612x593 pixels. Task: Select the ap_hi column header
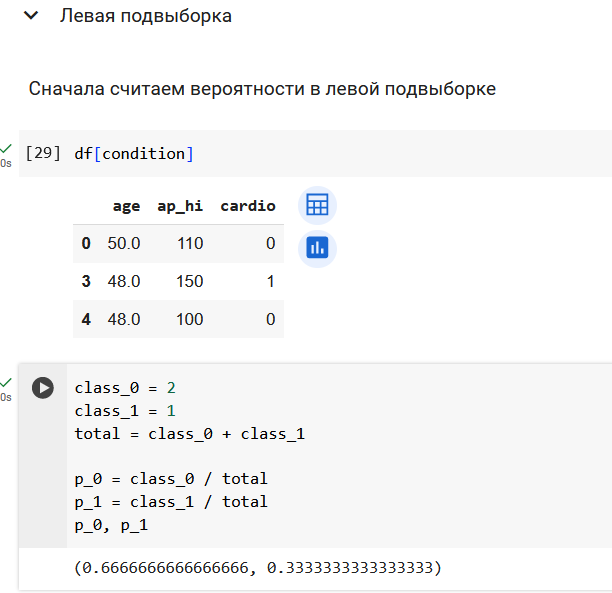tap(180, 206)
